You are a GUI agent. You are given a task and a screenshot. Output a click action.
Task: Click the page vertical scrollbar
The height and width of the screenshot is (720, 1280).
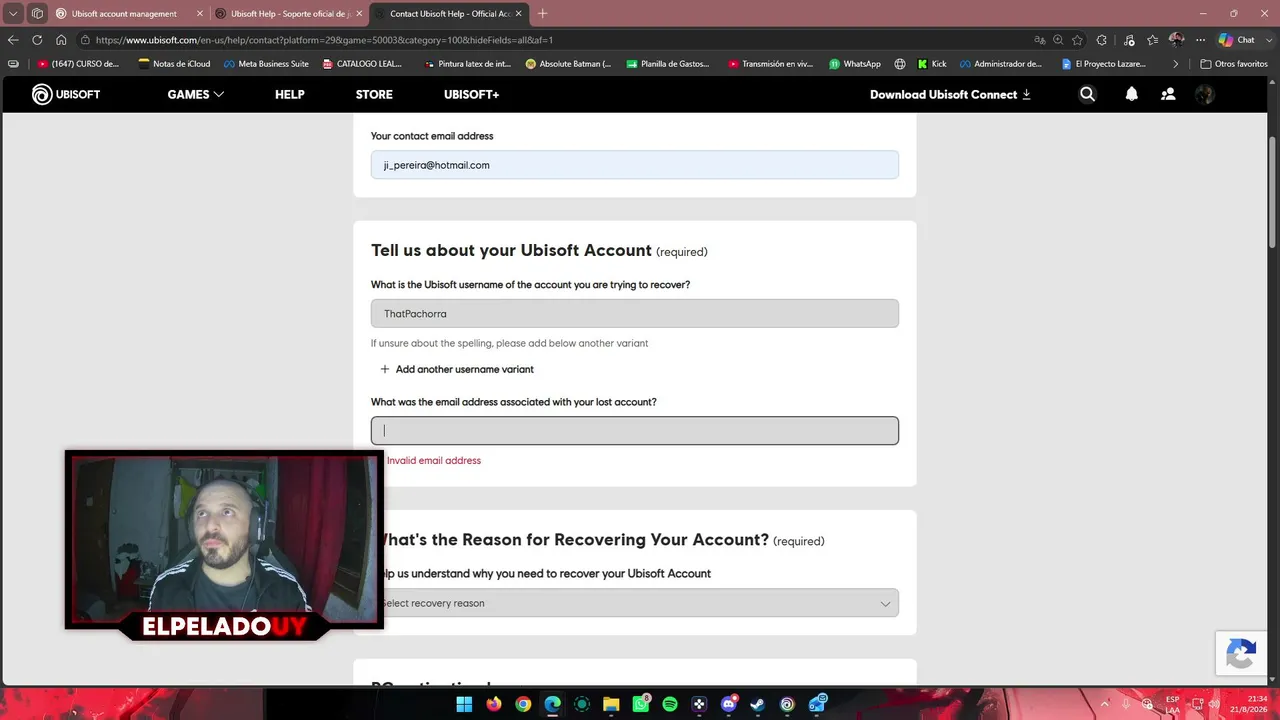point(1273,190)
